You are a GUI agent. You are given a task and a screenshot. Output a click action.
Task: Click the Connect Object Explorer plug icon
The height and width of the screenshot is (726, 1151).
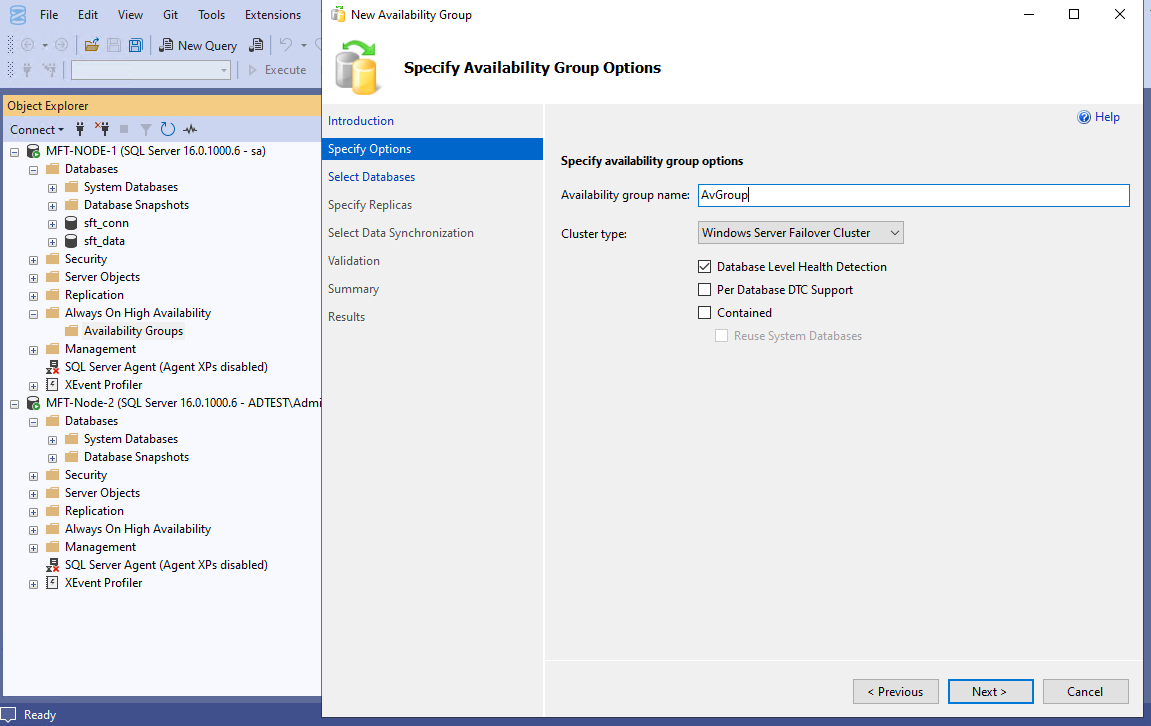(x=80, y=129)
